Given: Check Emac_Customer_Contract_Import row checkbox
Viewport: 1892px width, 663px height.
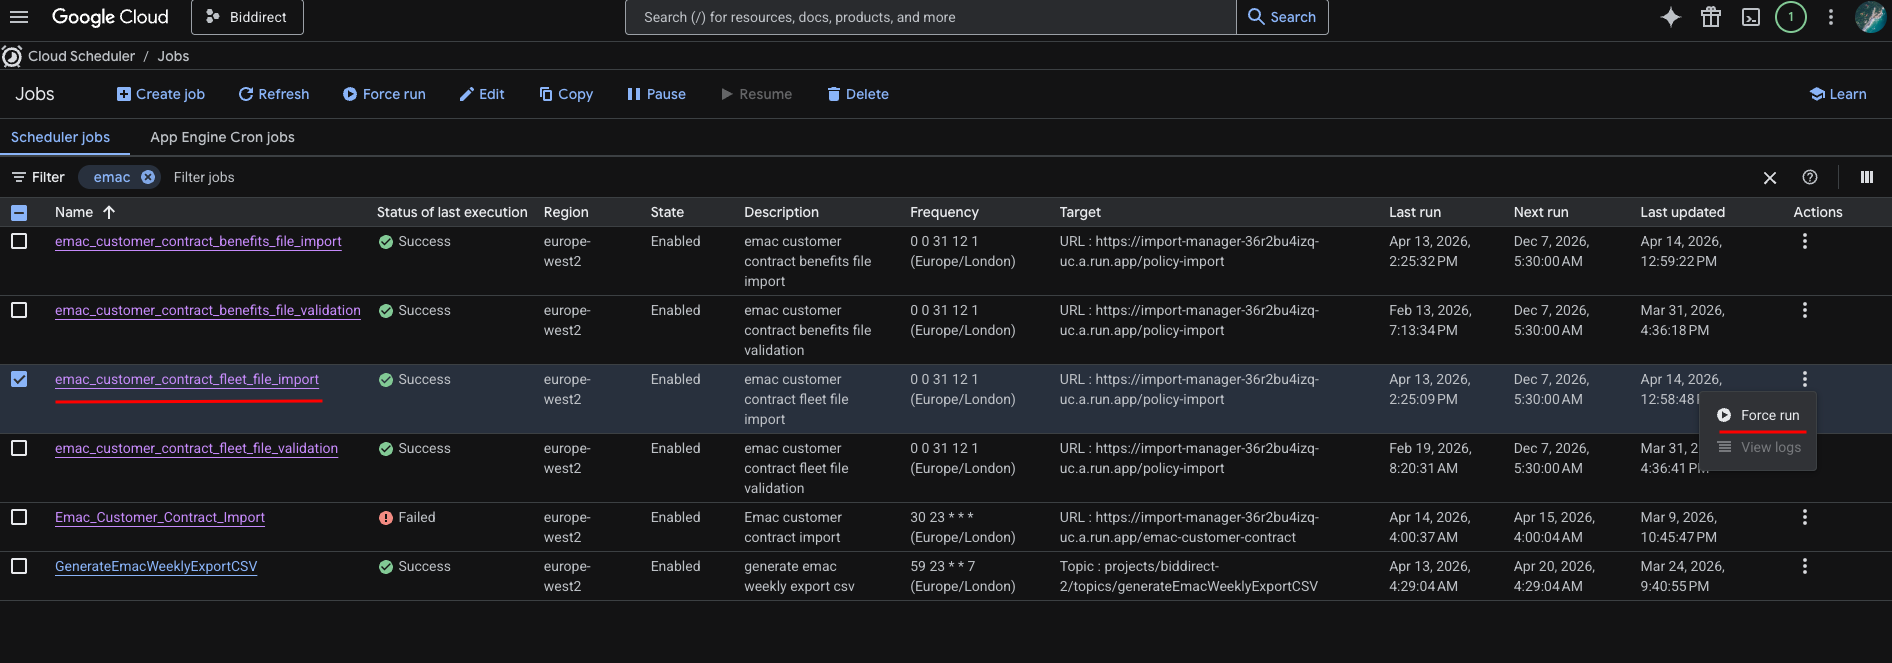Looking at the screenshot, I should [19, 517].
